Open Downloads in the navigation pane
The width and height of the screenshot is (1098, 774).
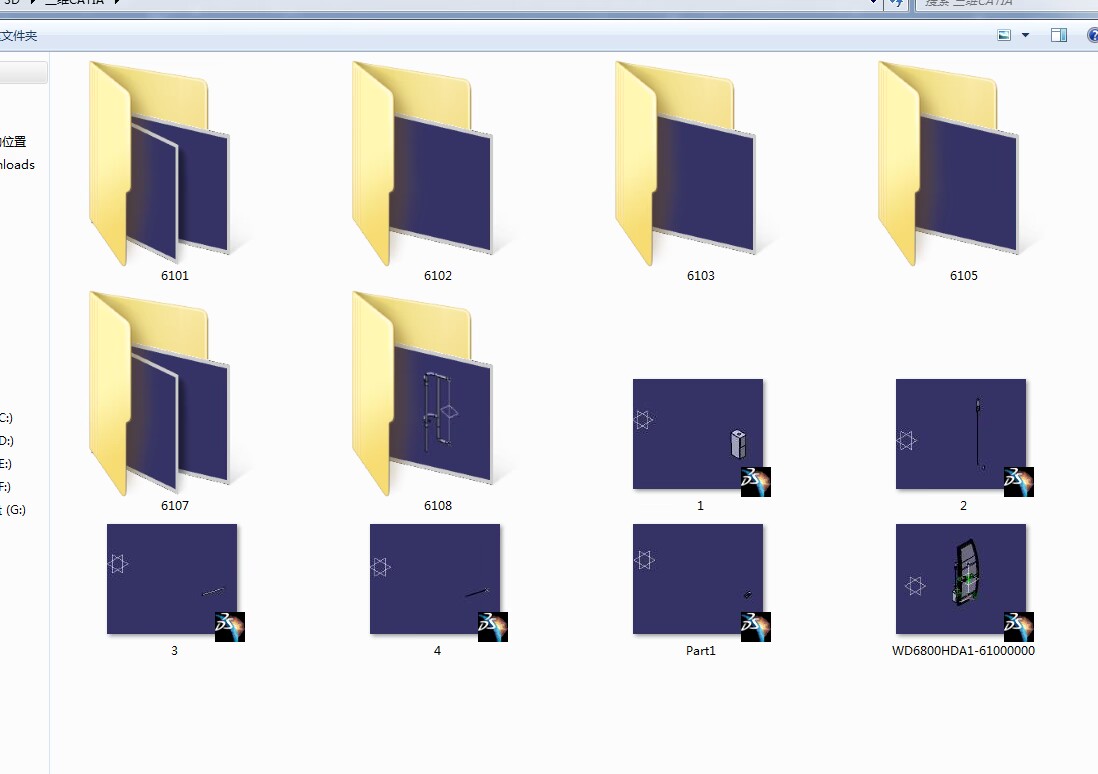pos(18,165)
